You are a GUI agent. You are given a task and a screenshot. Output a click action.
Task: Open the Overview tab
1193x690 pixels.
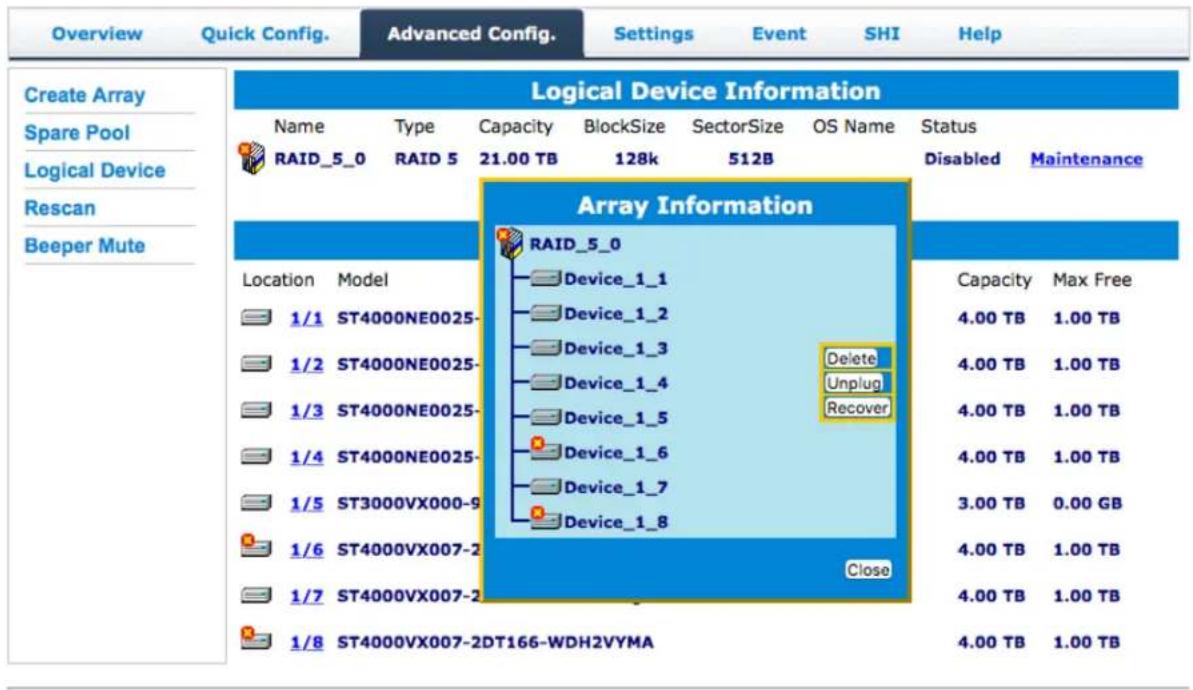point(97,34)
